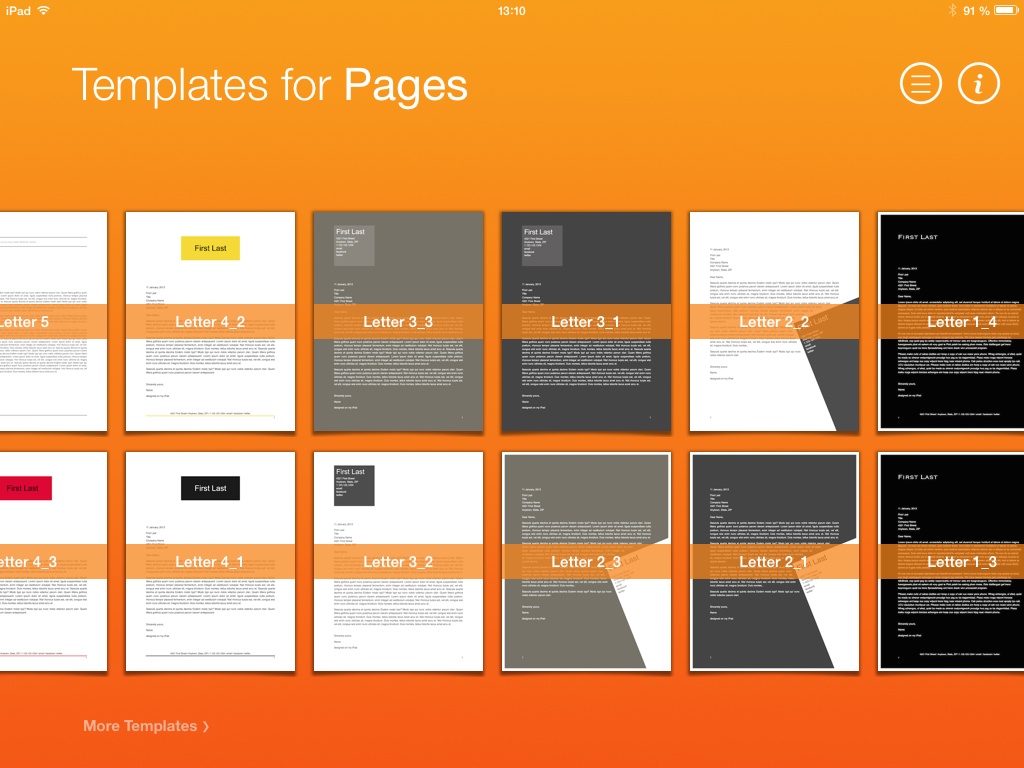Tap the Templates for Pages title
Image resolution: width=1024 pixels, height=768 pixels.
click(x=269, y=85)
